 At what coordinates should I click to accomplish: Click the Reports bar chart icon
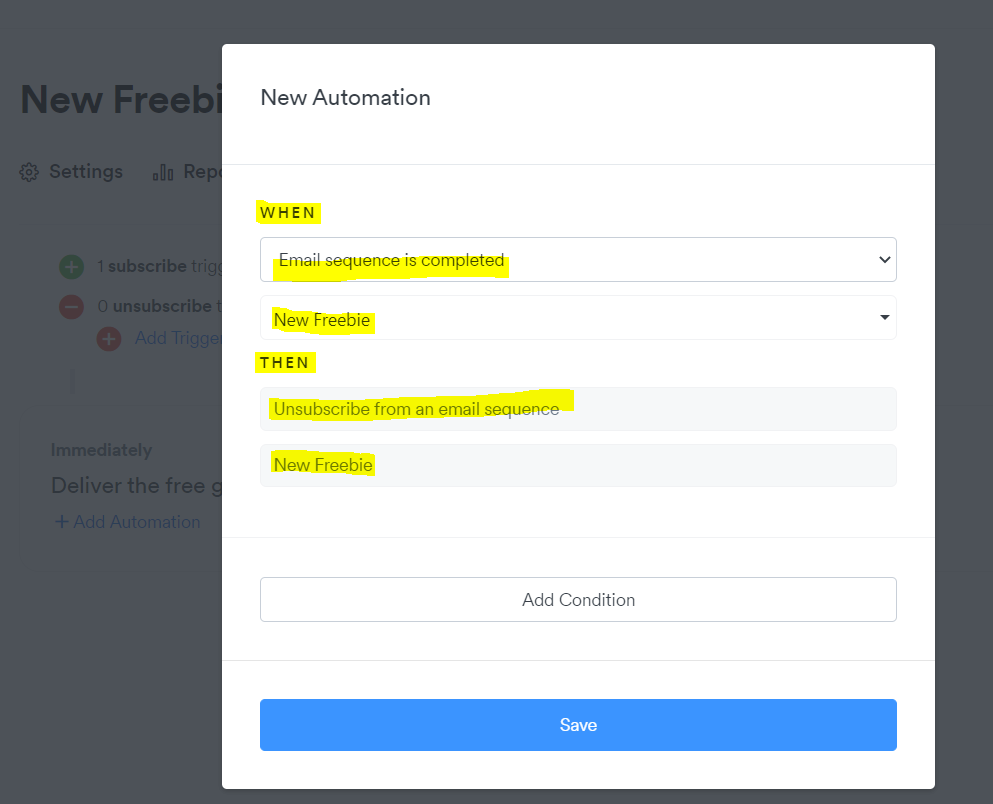163,172
